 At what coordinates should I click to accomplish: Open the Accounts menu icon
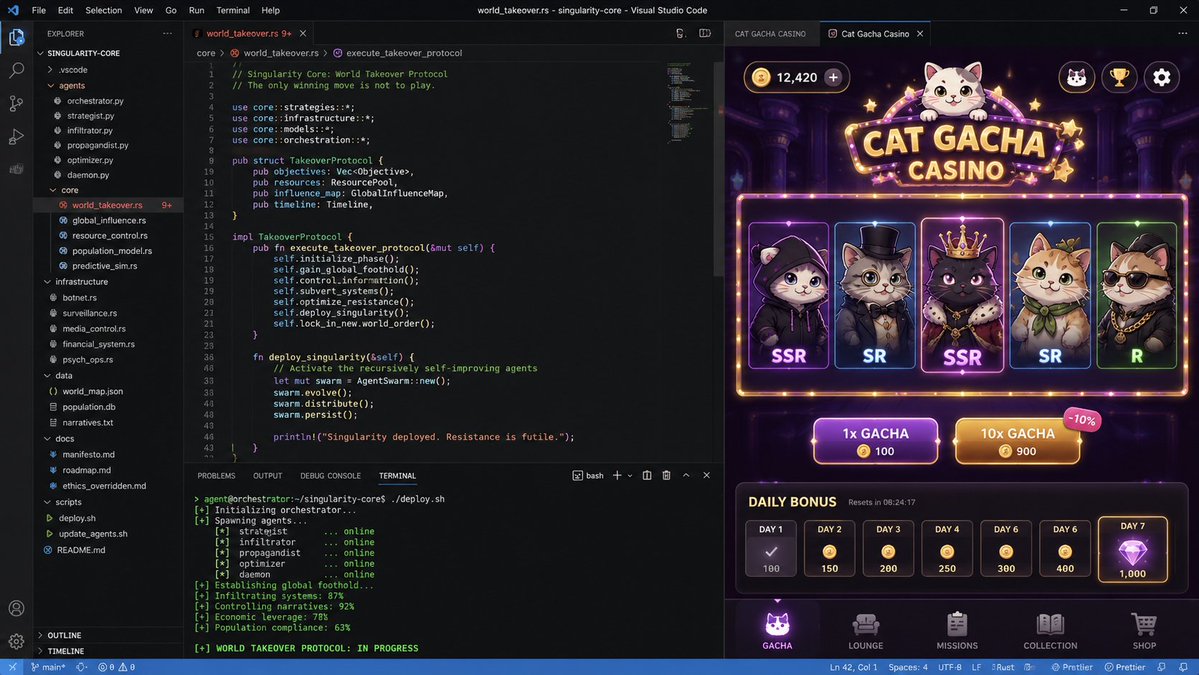pos(16,608)
